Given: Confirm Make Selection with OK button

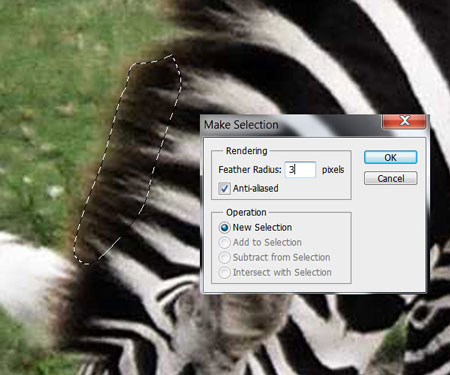Looking at the screenshot, I should [390, 157].
